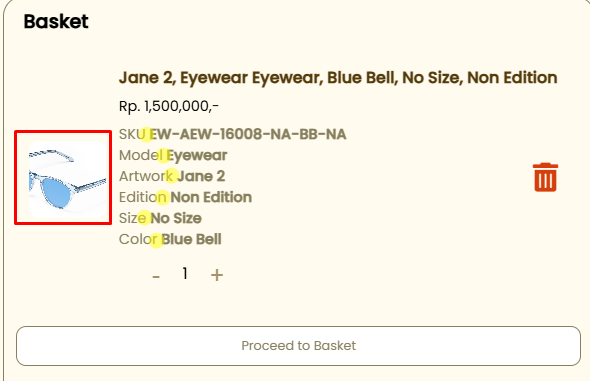Click the 'Non Edition' value beside Edition label
Screen dimensions: 590x381
(211, 197)
